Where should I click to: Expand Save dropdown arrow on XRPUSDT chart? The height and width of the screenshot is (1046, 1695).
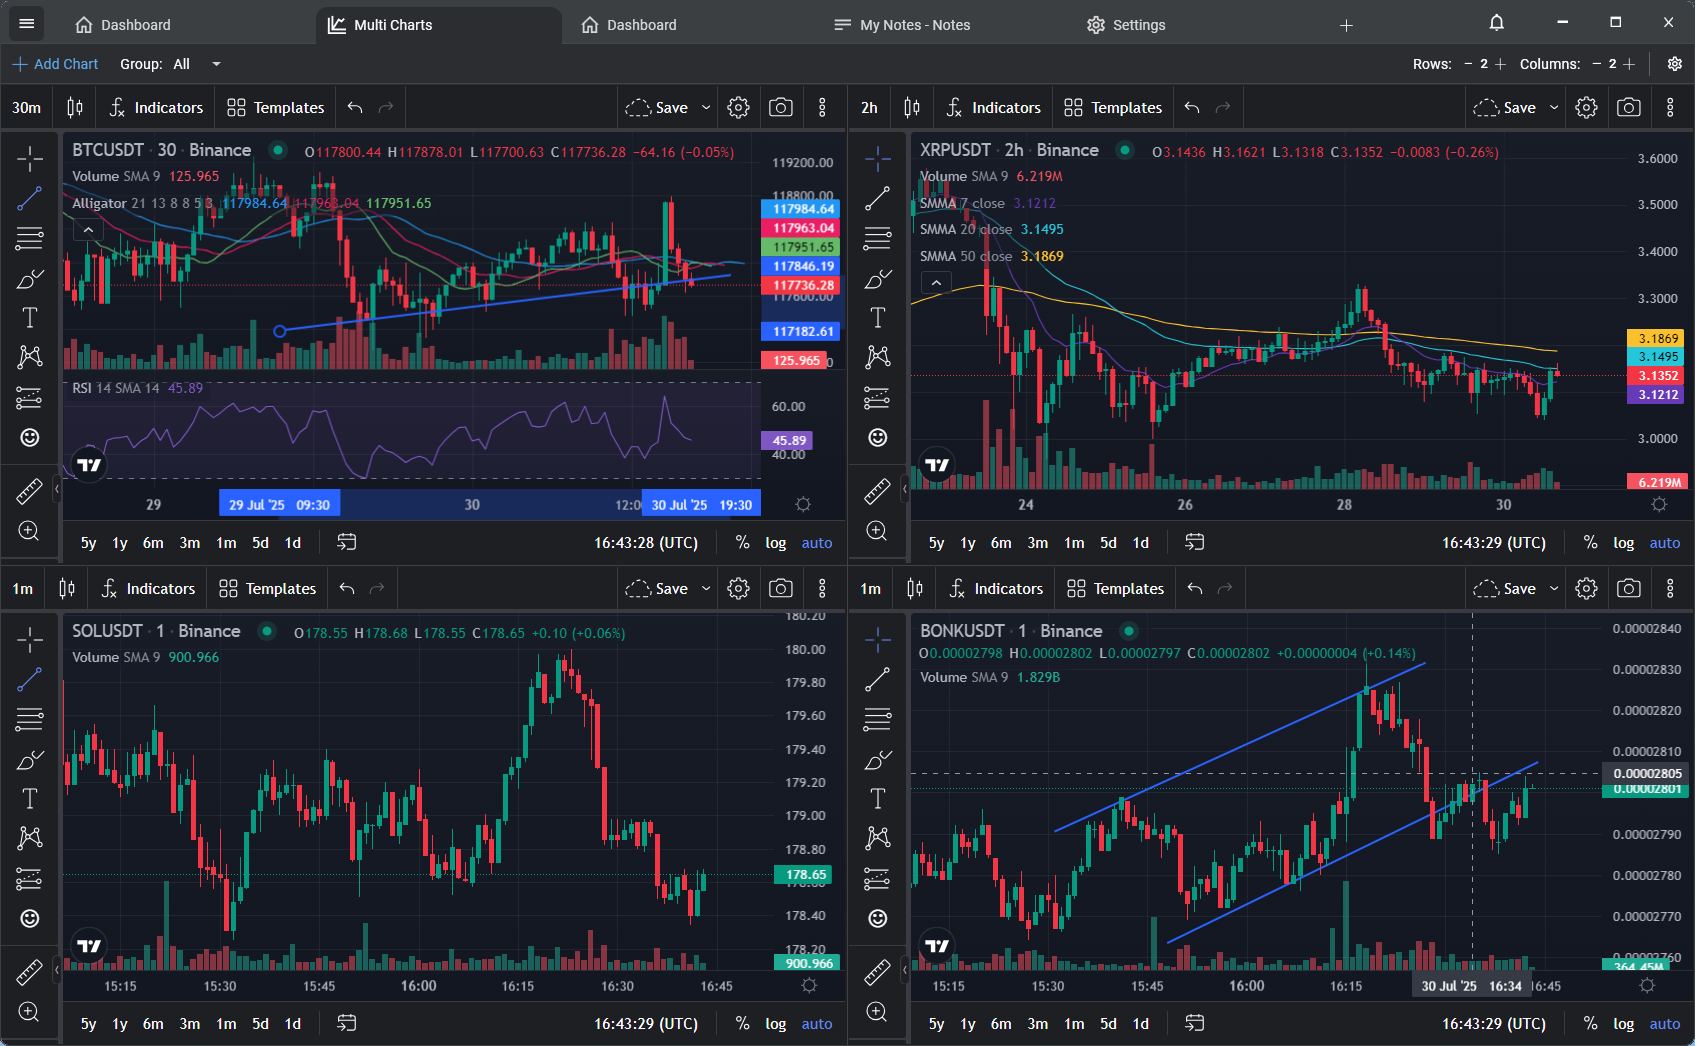pos(1554,107)
